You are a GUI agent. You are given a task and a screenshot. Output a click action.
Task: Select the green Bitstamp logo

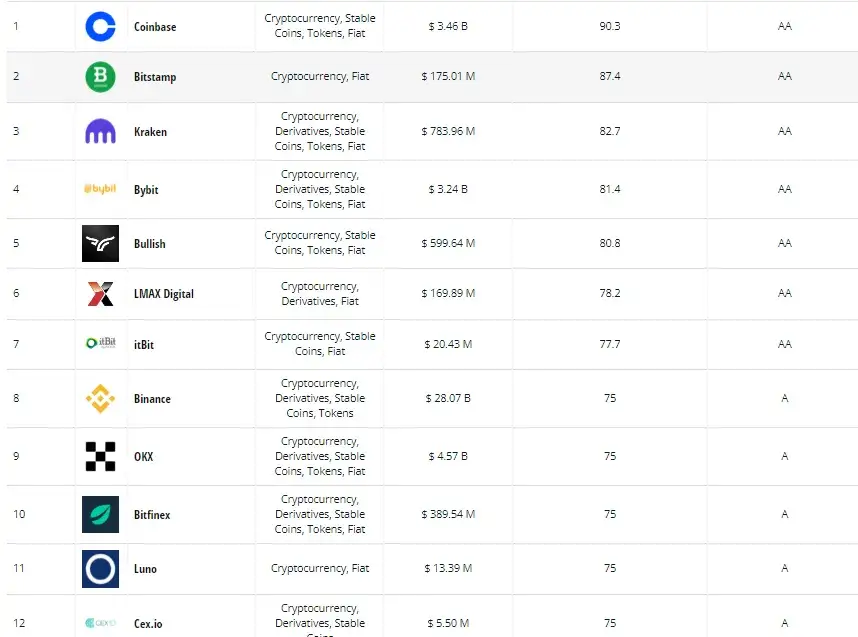[101, 76]
